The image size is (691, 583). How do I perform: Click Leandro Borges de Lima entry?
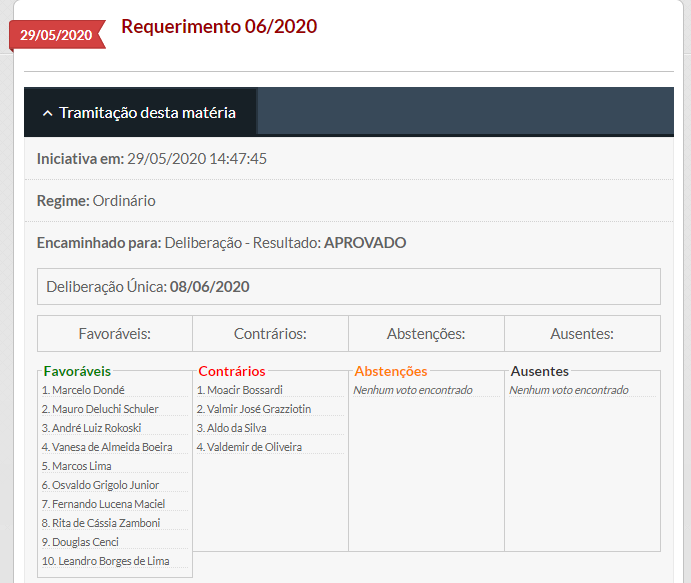(x=110, y=561)
